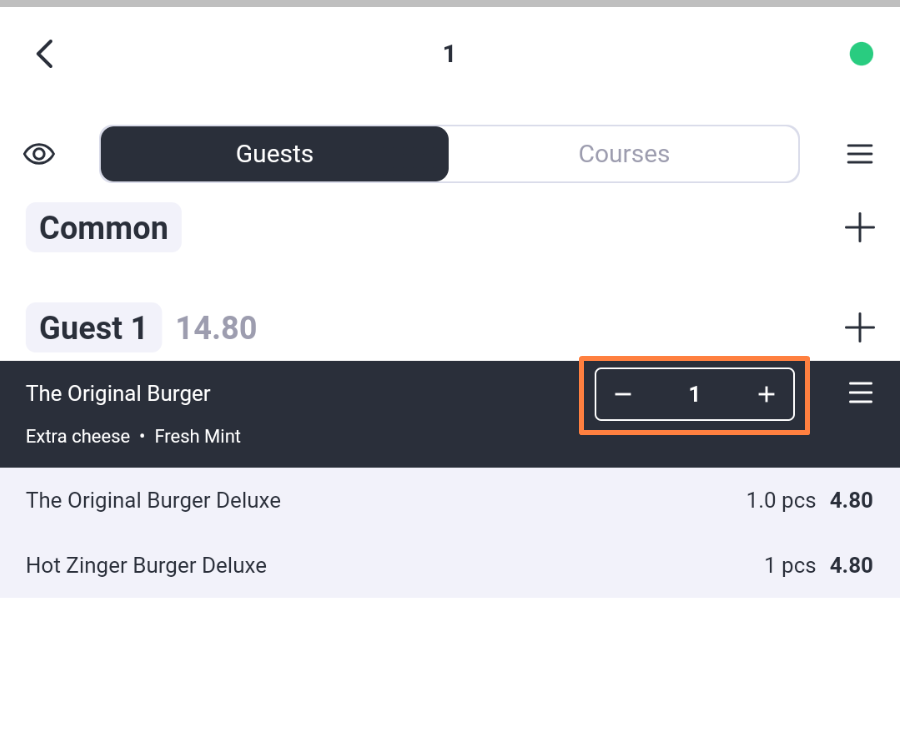Open the hamburger menu beside the Courses tab
Screen dimensions: 900x752
pyautogui.click(x=860, y=154)
